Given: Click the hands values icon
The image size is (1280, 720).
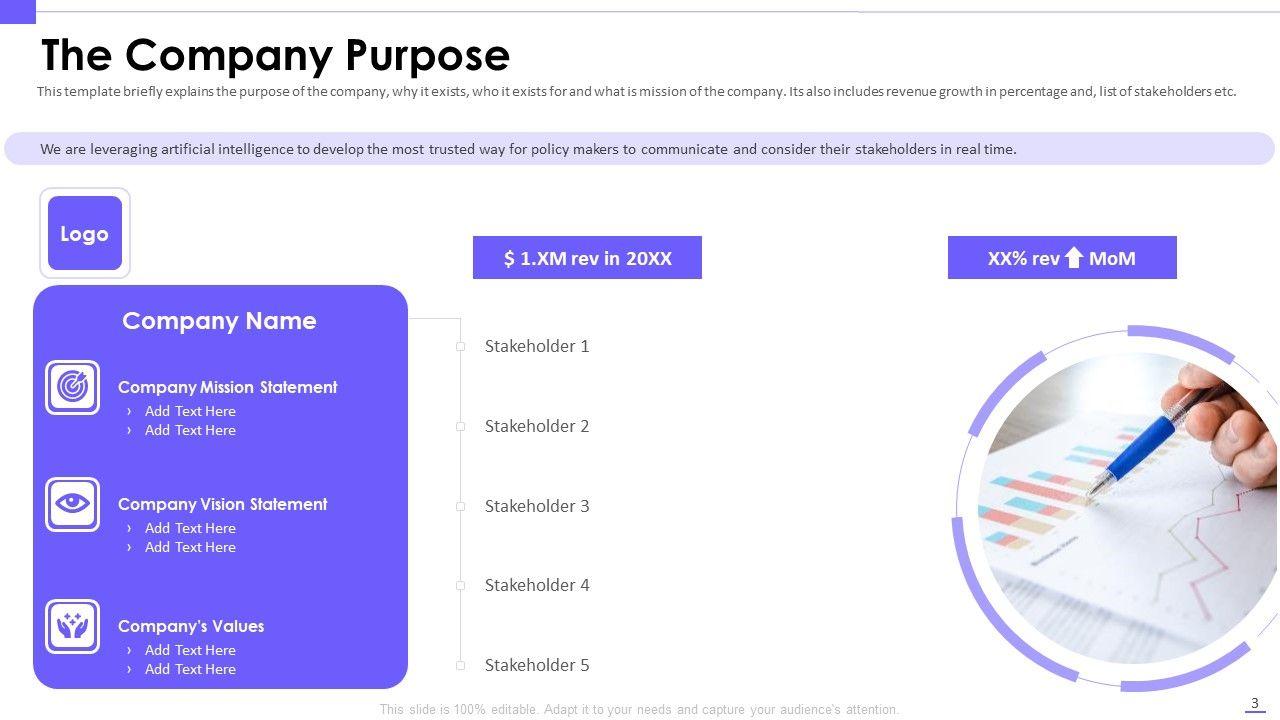Looking at the screenshot, I should pos(72,626).
